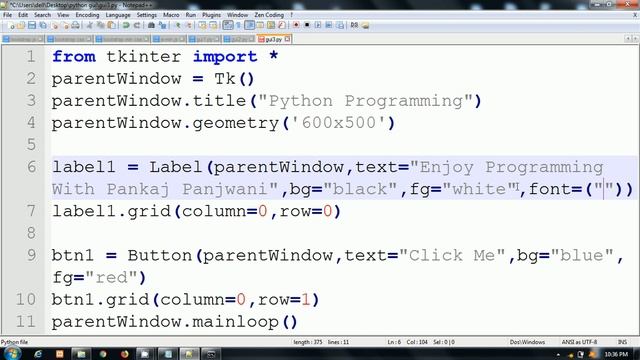The image size is (640, 360).
Task: Open Chrome from the taskbar
Action: 103,354
